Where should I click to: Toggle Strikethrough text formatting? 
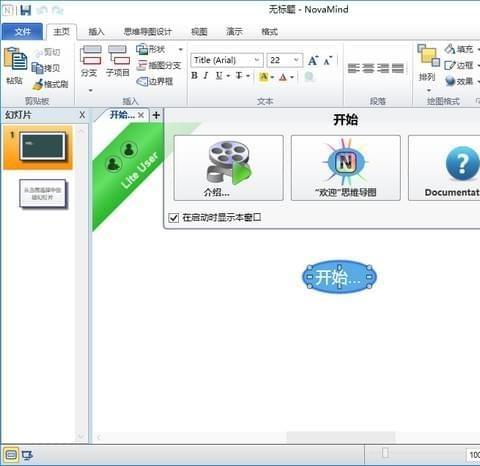[239, 76]
